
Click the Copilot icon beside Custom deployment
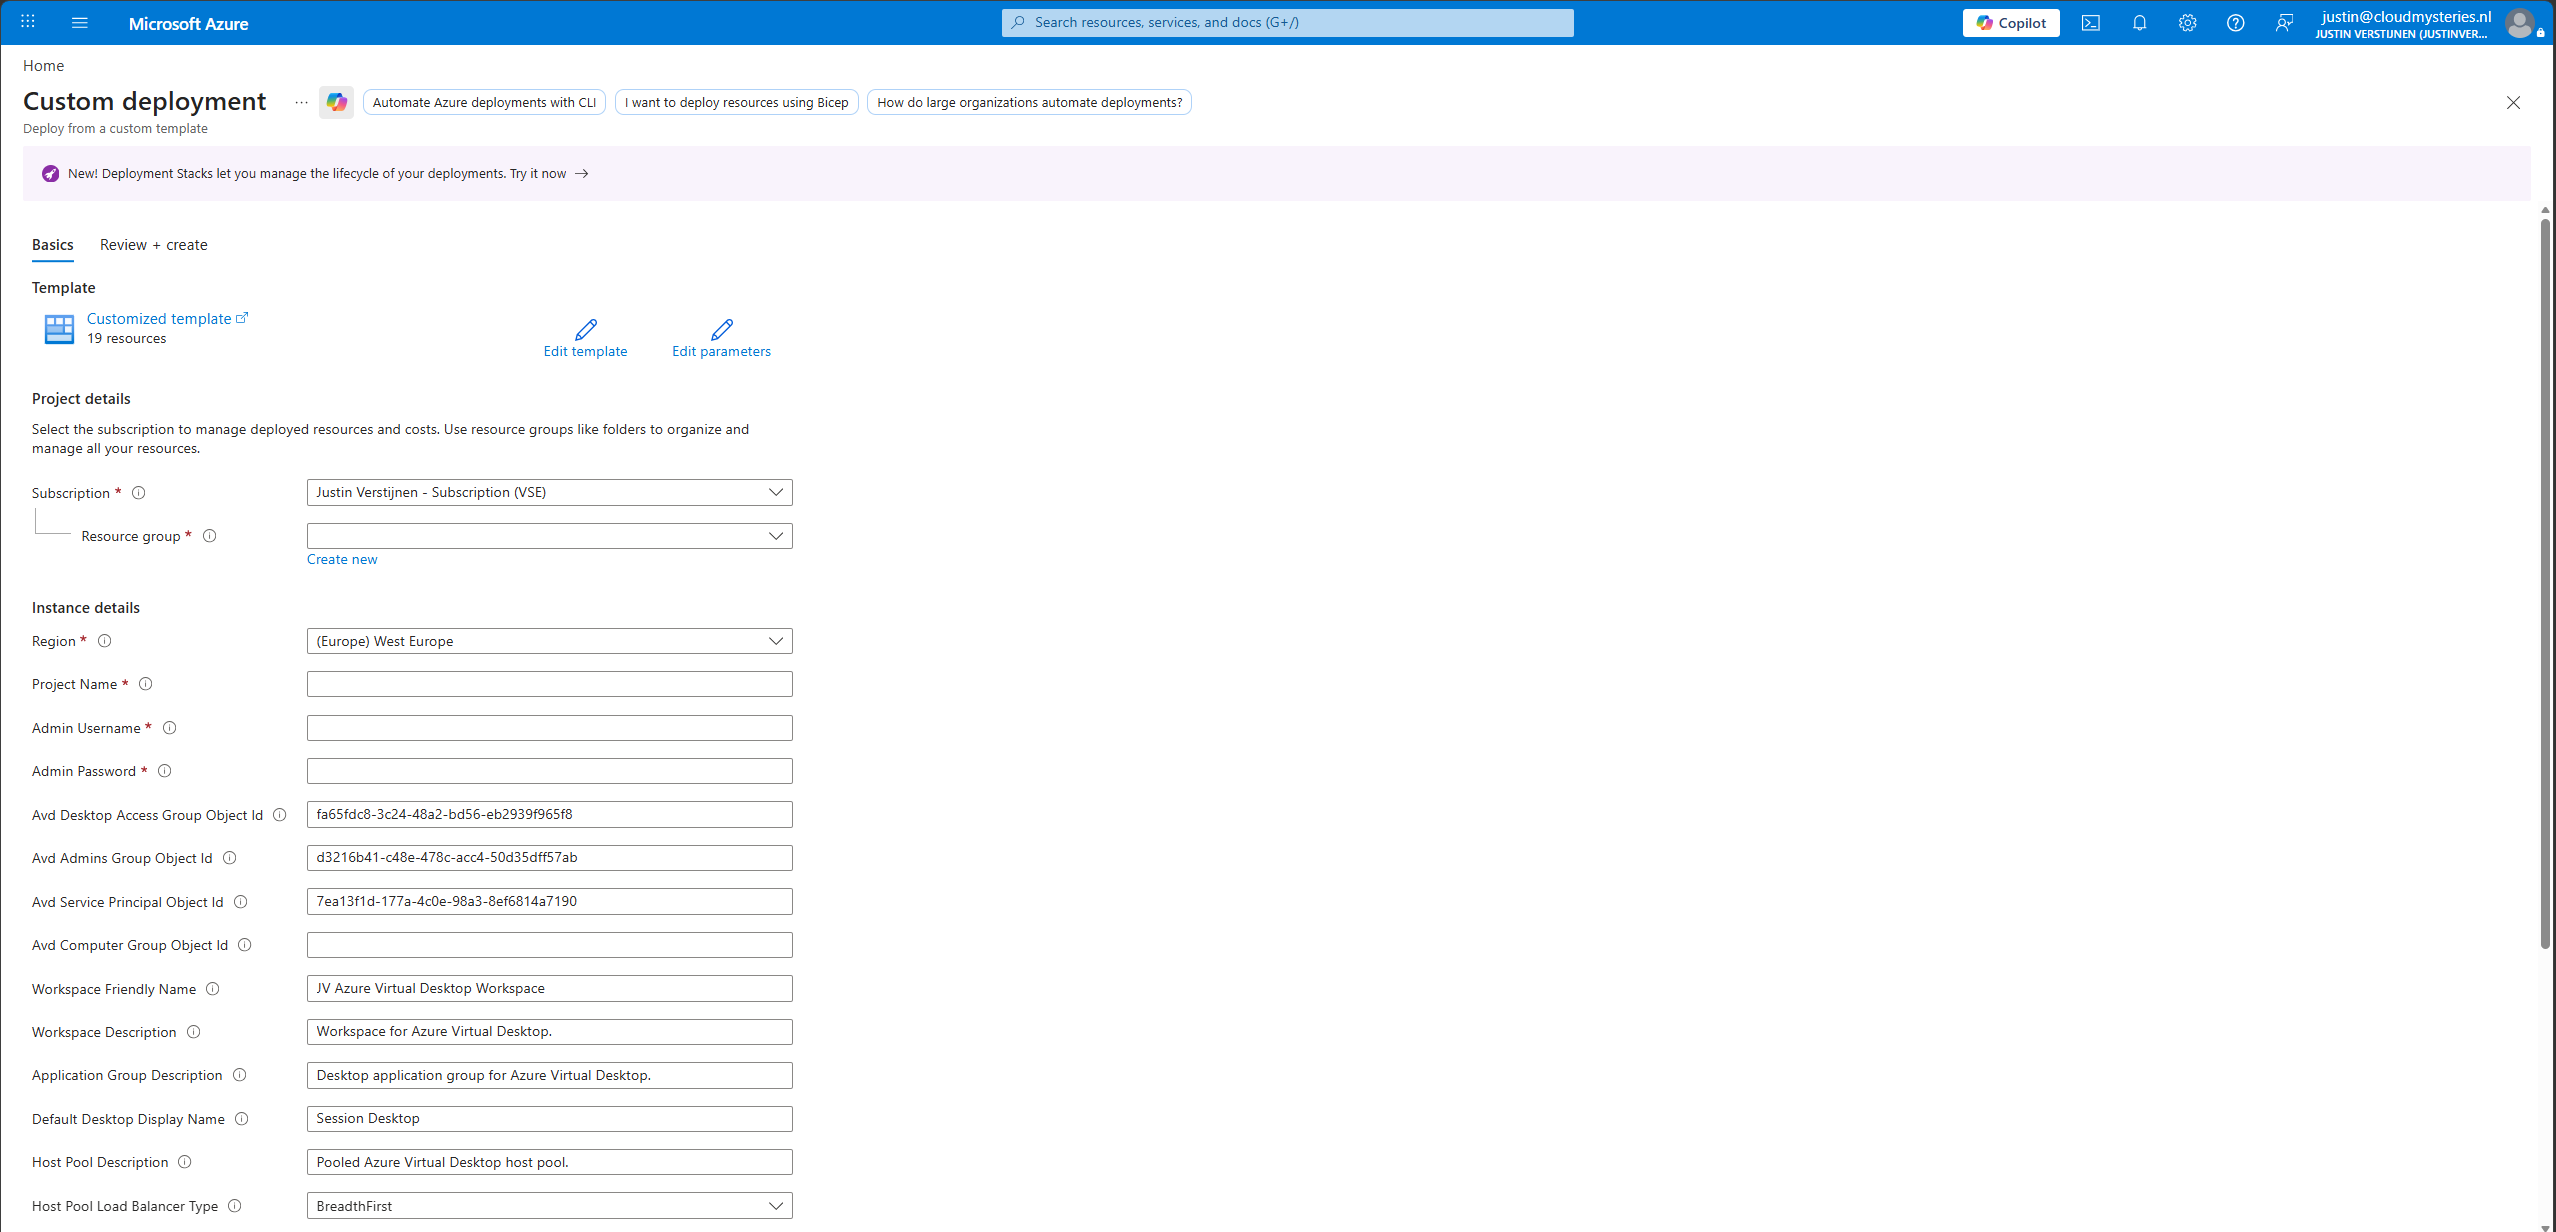point(336,102)
